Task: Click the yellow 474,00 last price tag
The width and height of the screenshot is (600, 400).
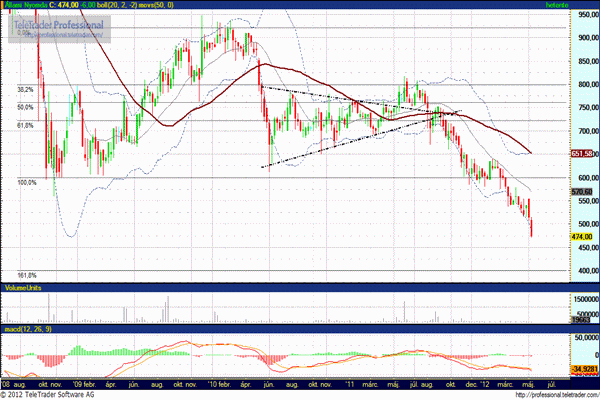Action: click(582, 237)
